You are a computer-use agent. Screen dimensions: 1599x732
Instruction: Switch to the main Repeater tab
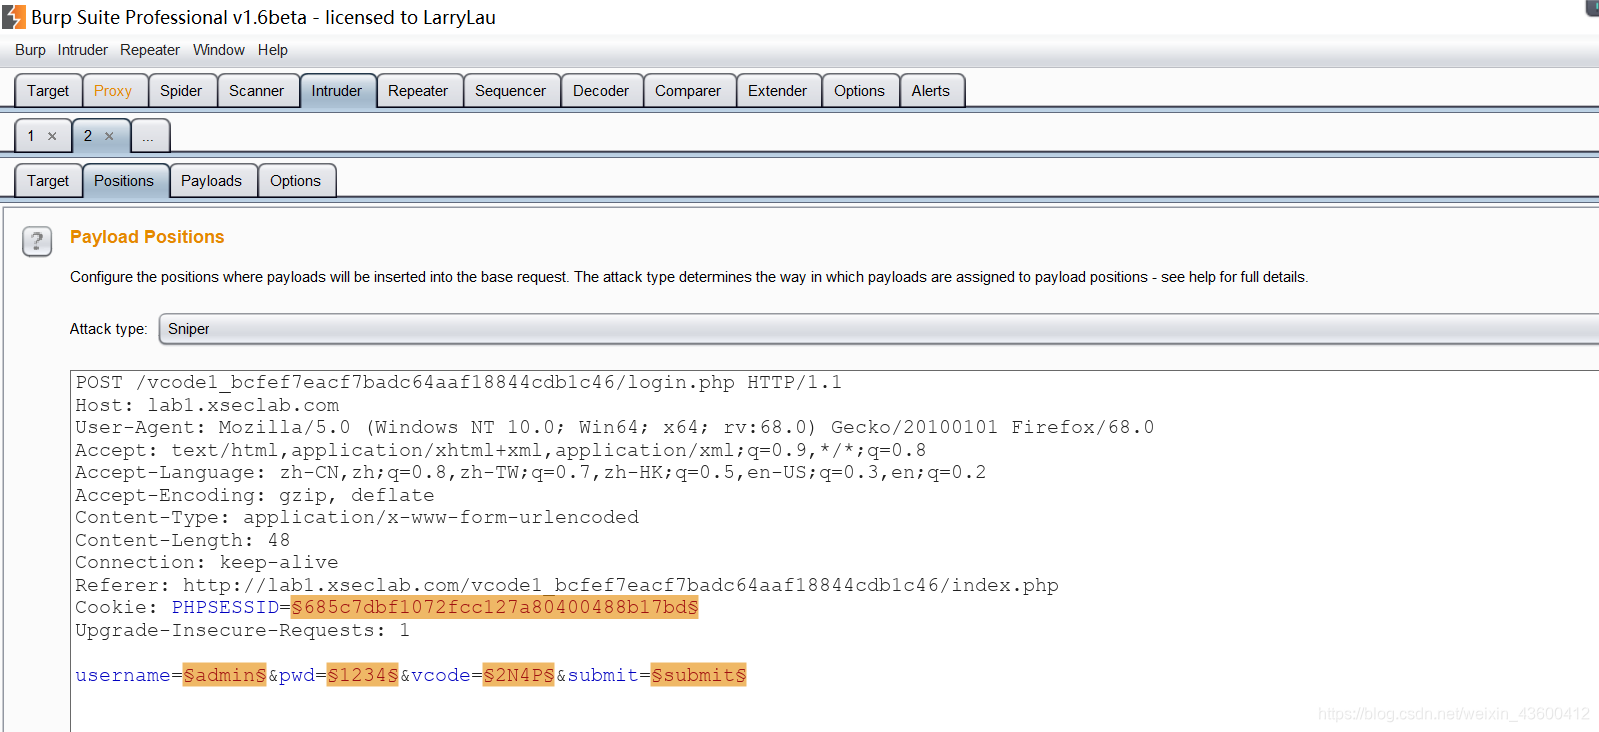coord(418,91)
